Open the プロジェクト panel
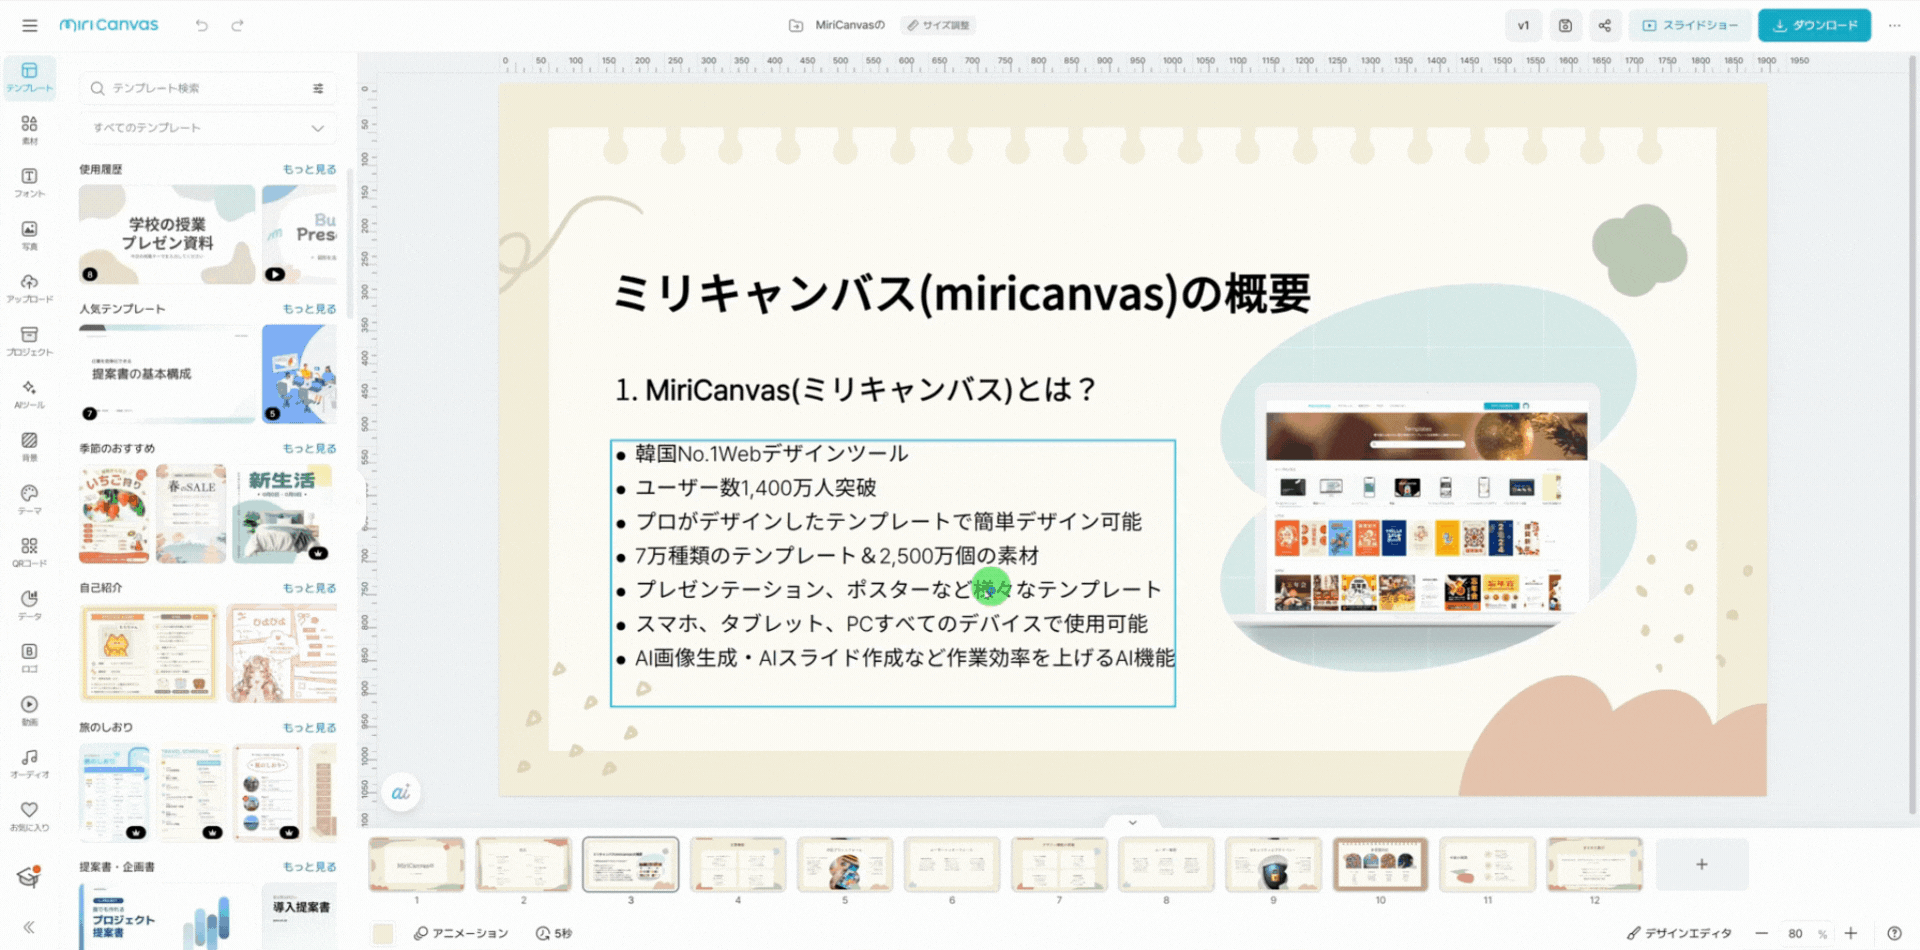 click(x=29, y=342)
